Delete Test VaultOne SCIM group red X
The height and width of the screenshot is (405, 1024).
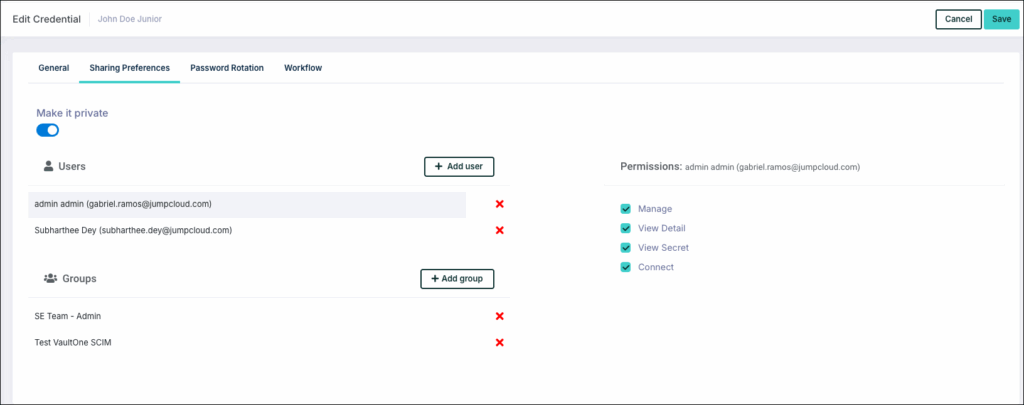pyautogui.click(x=500, y=342)
